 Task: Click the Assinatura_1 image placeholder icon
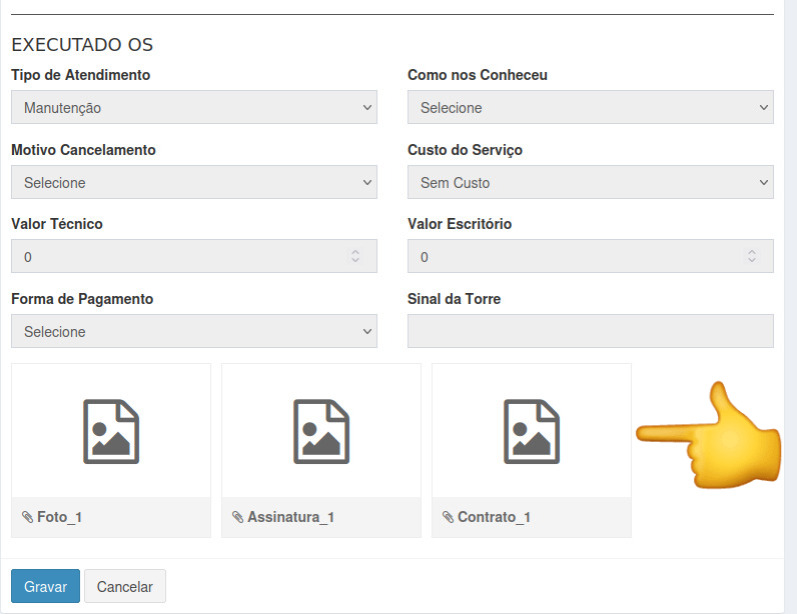point(321,432)
